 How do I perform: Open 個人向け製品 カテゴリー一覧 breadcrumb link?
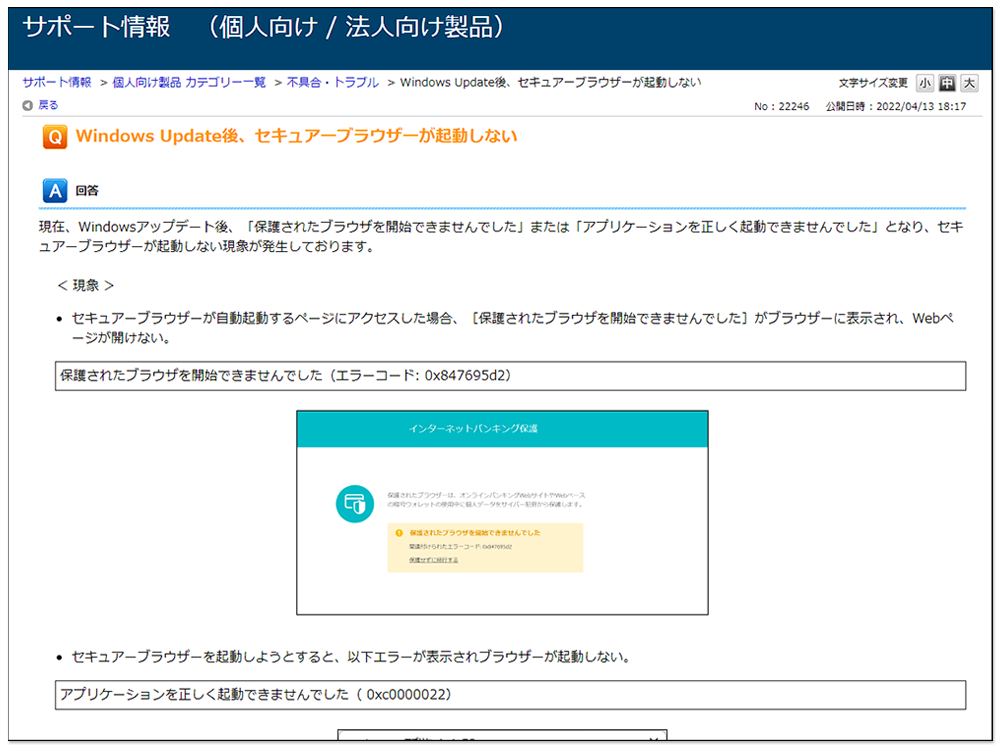pyautogui.click(x=189, y=82)
